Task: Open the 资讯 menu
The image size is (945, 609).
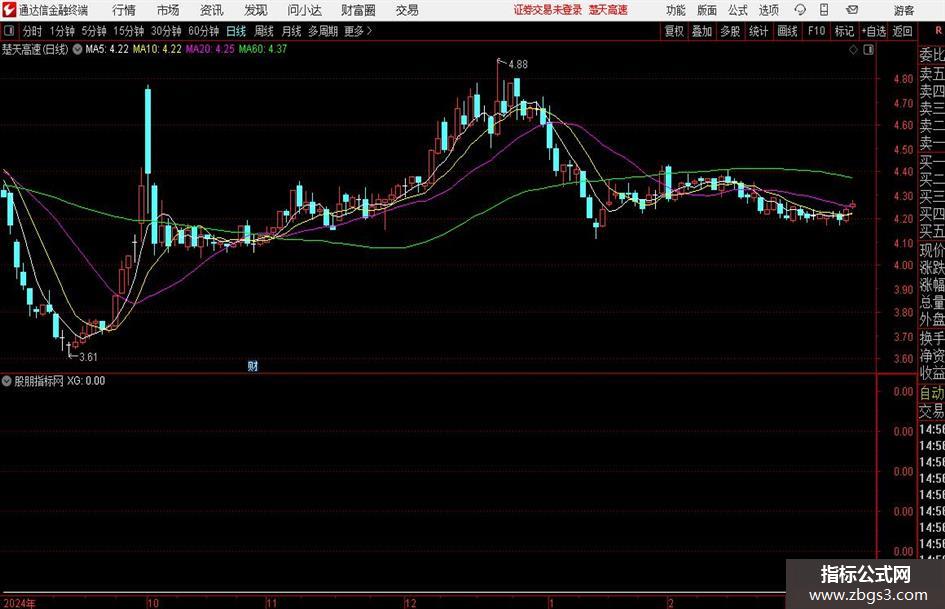Action: [212, 10]
